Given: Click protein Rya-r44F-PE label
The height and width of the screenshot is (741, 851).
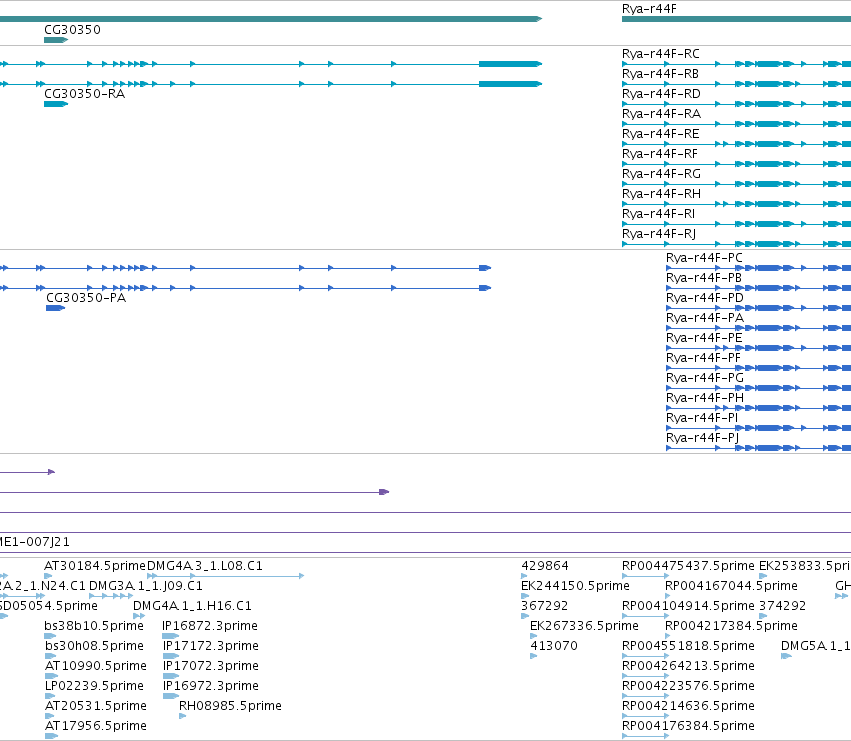Looking at the screenshot, I should coord(704,338).
